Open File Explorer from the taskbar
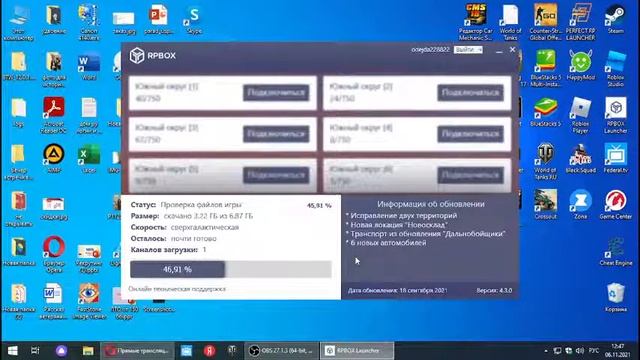The image size is (640, 360). click(x=88, y=351)
